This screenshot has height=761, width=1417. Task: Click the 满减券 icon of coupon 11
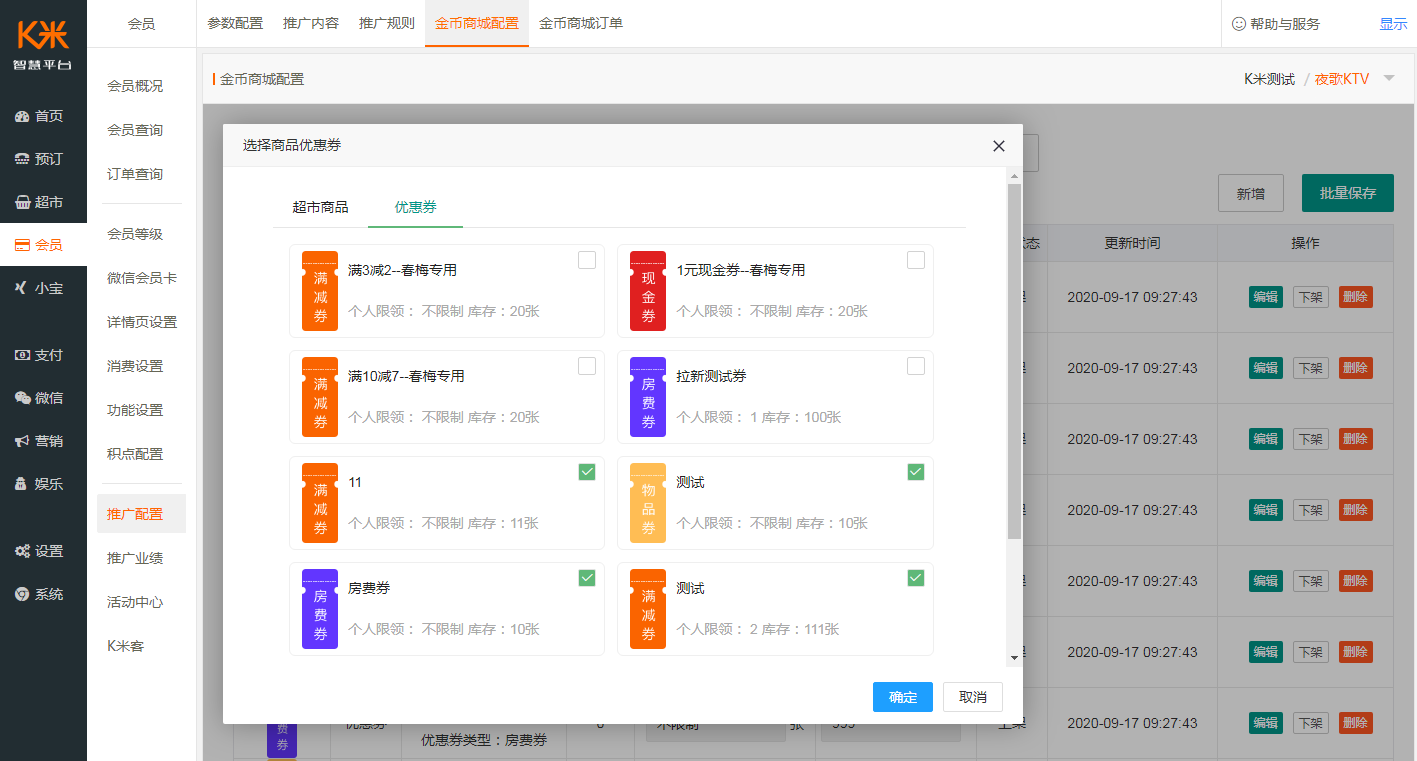[x=320, y=503]
